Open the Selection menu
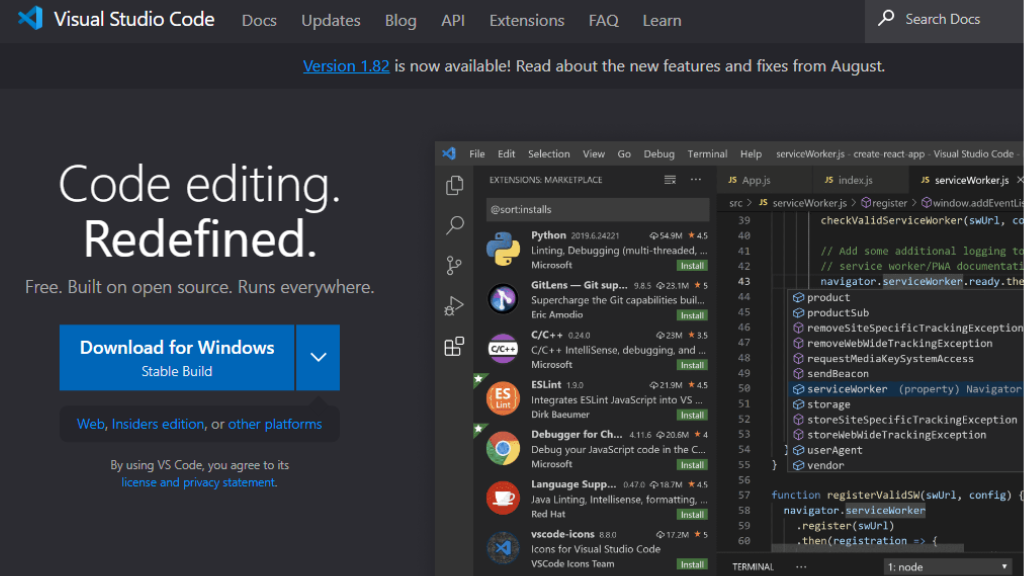 [549, 154]
